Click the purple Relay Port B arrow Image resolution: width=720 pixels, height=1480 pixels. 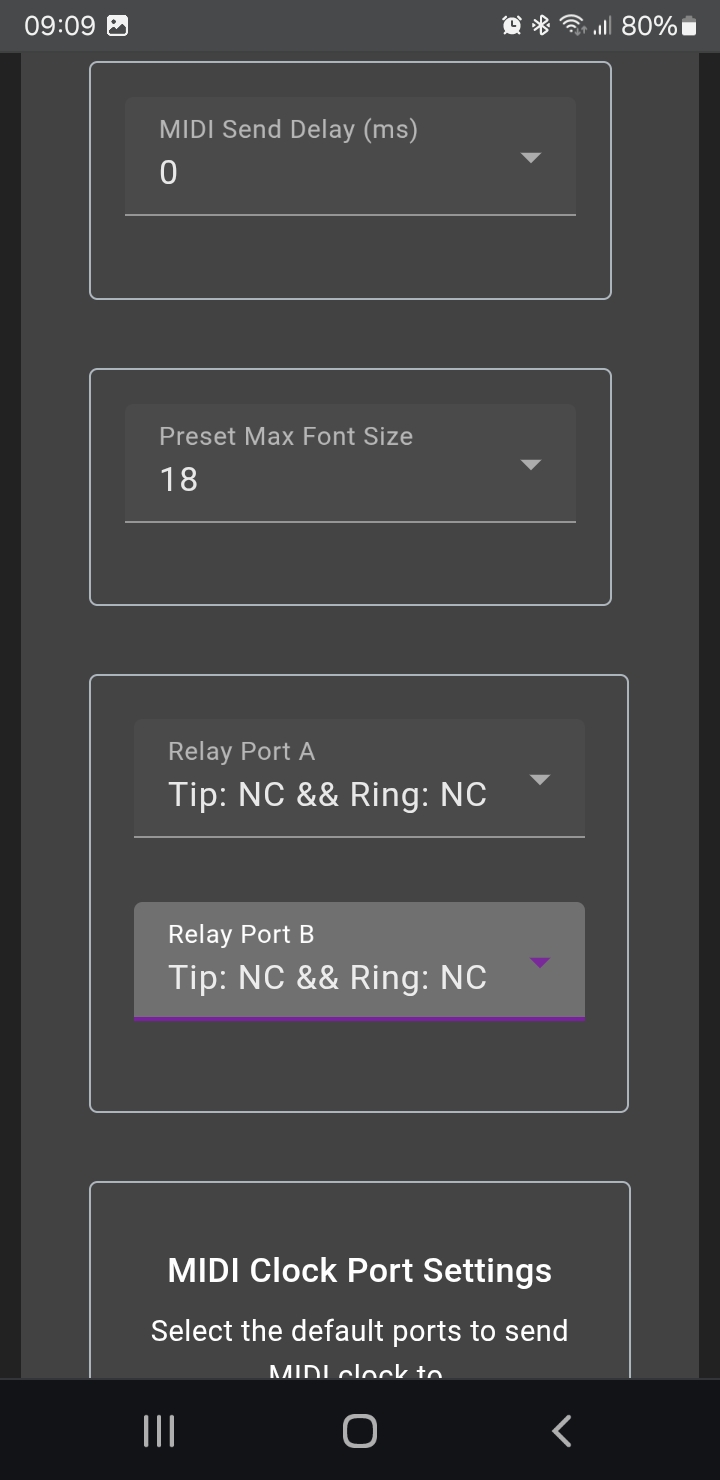(x=539, y=963)
